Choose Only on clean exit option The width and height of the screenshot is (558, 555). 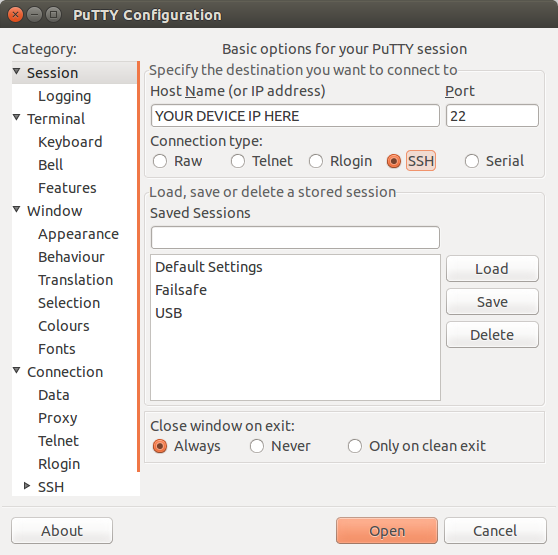[355, 446]
